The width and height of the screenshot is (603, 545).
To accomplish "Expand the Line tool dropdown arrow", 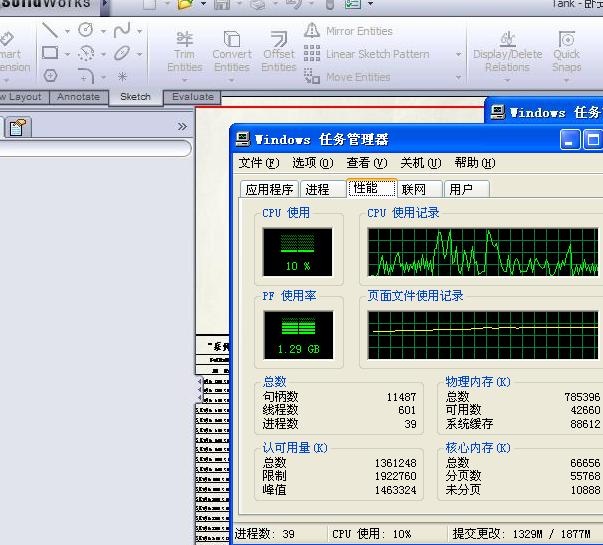I will (x=67, y=31).
